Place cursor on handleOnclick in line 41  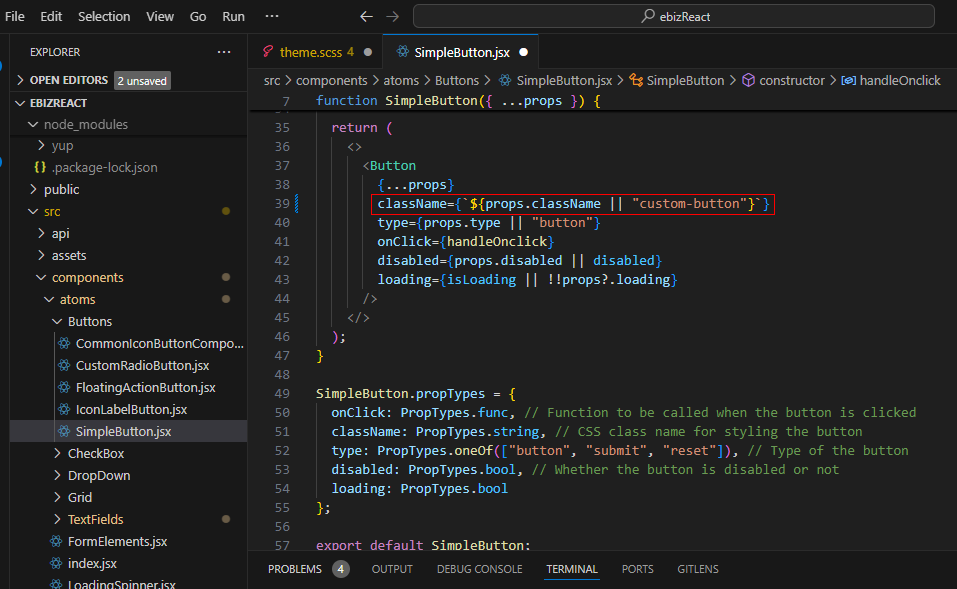pos(497,242)
